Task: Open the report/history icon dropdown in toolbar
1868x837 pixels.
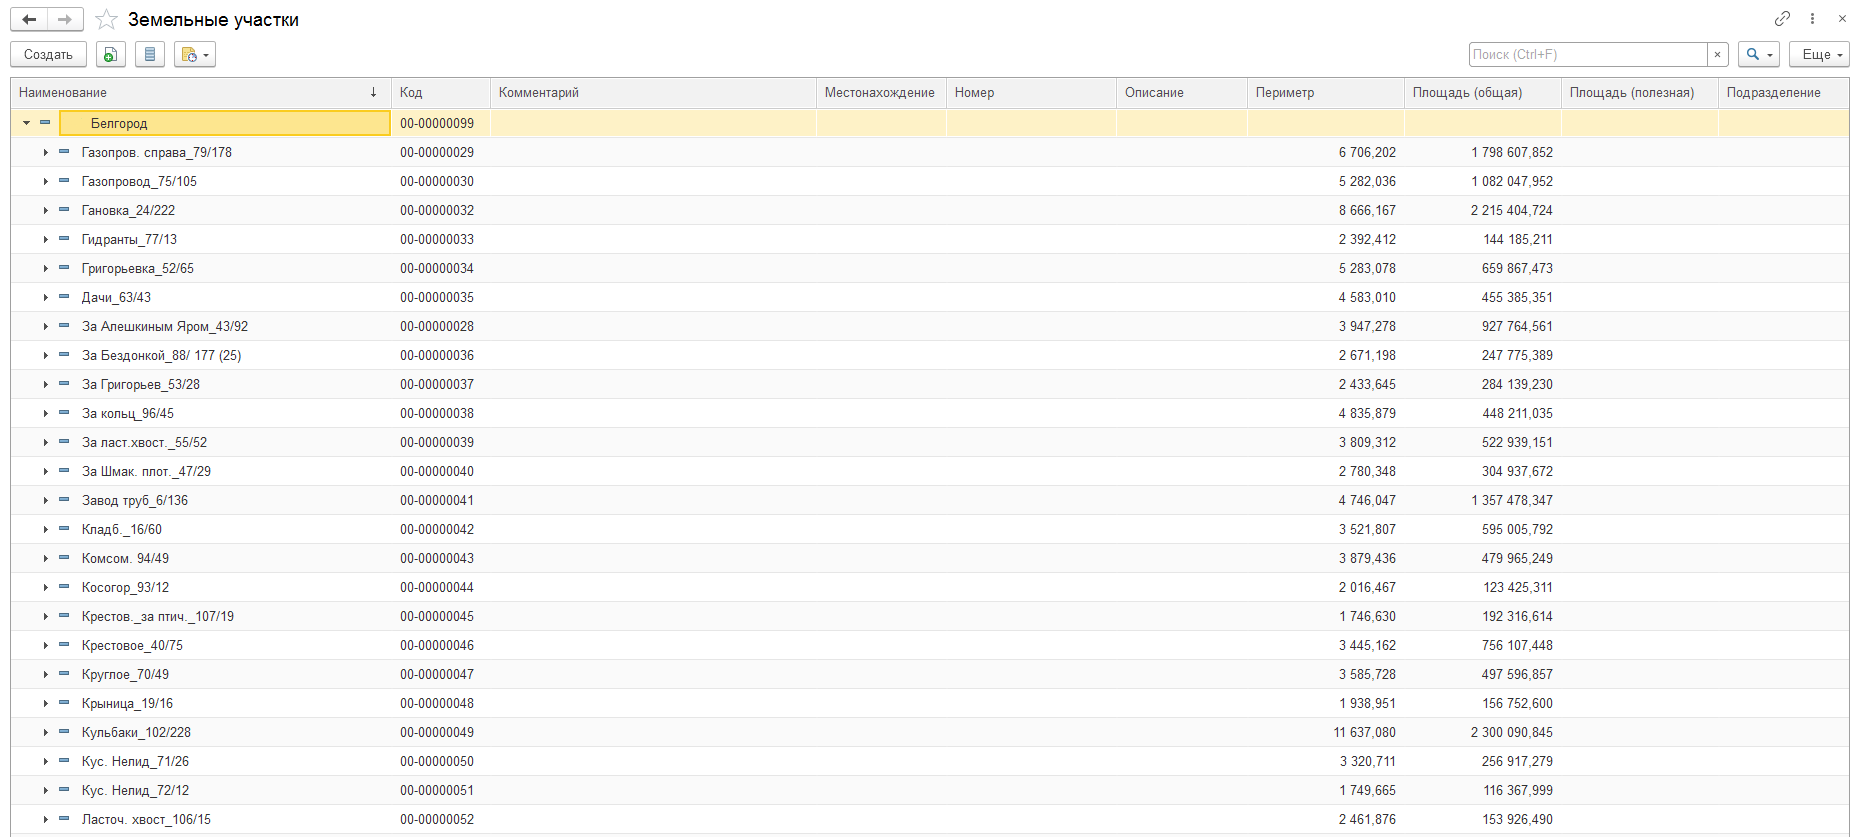Action: click(195, 55)
